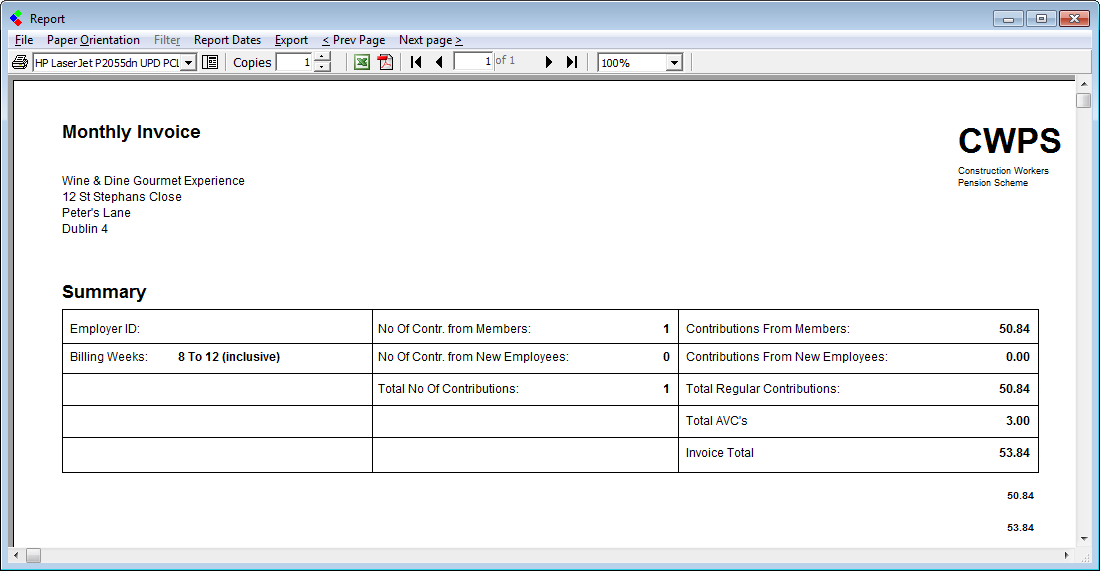The width and height of the screenshot is (1100, 571).
Task: Go to next page arrow icon
Action: 548,62
